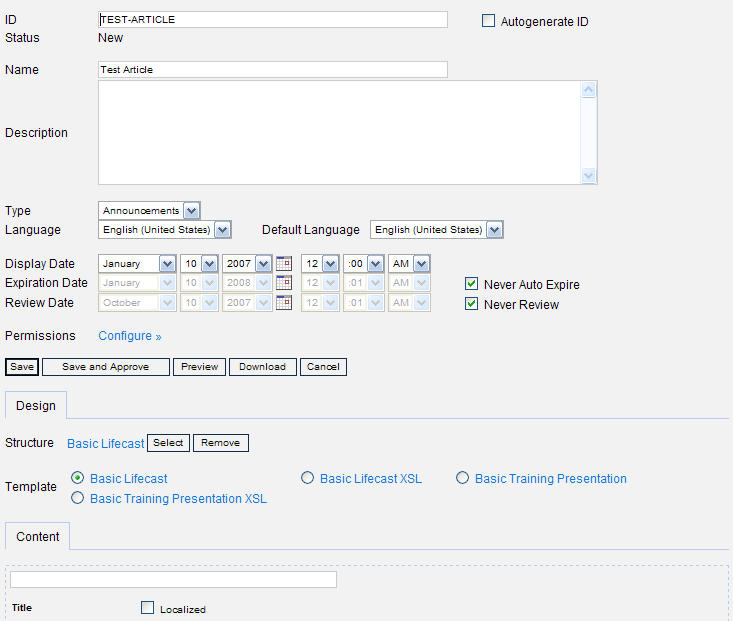This screenshot has width=733, height=621.
Task: Click the Description scrollbar down arrow
Action: pyautogui.click(x=589, y=175)
